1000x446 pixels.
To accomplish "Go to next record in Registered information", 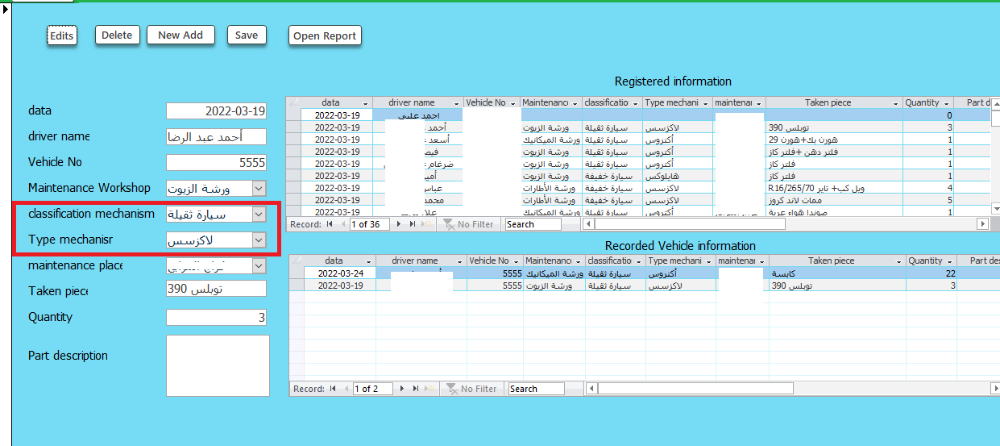I will [398, 224].
